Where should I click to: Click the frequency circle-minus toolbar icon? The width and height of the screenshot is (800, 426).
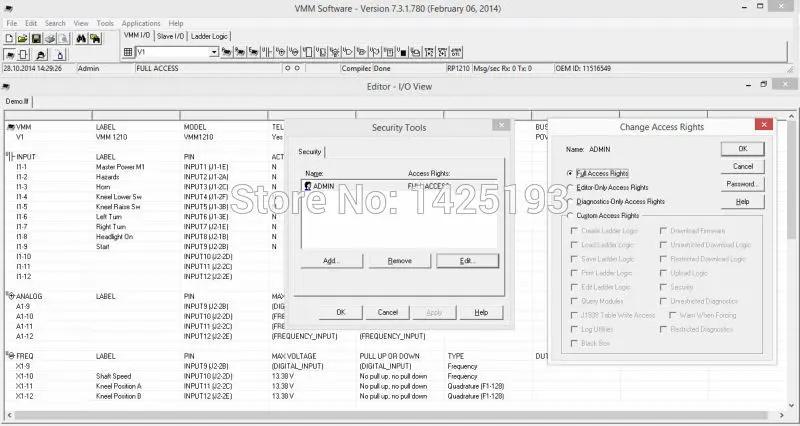pos(293,52)
